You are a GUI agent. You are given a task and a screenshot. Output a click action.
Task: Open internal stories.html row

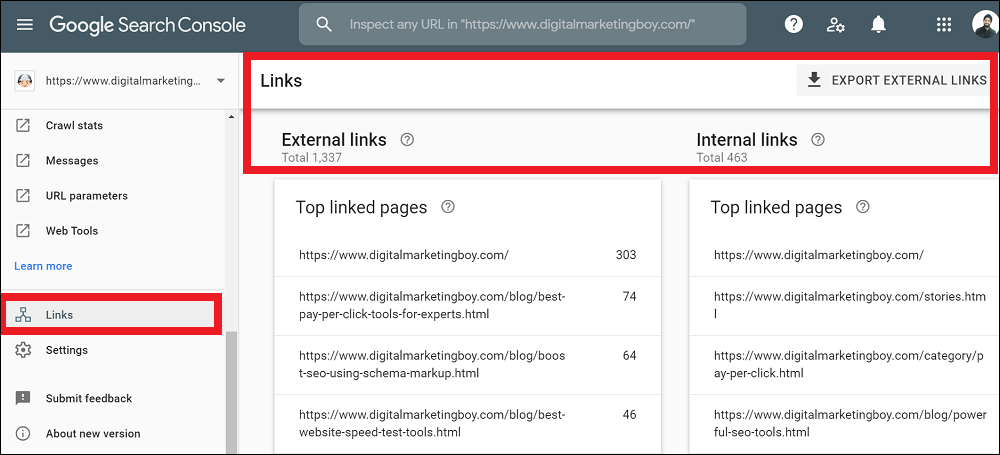pos(844,306)
